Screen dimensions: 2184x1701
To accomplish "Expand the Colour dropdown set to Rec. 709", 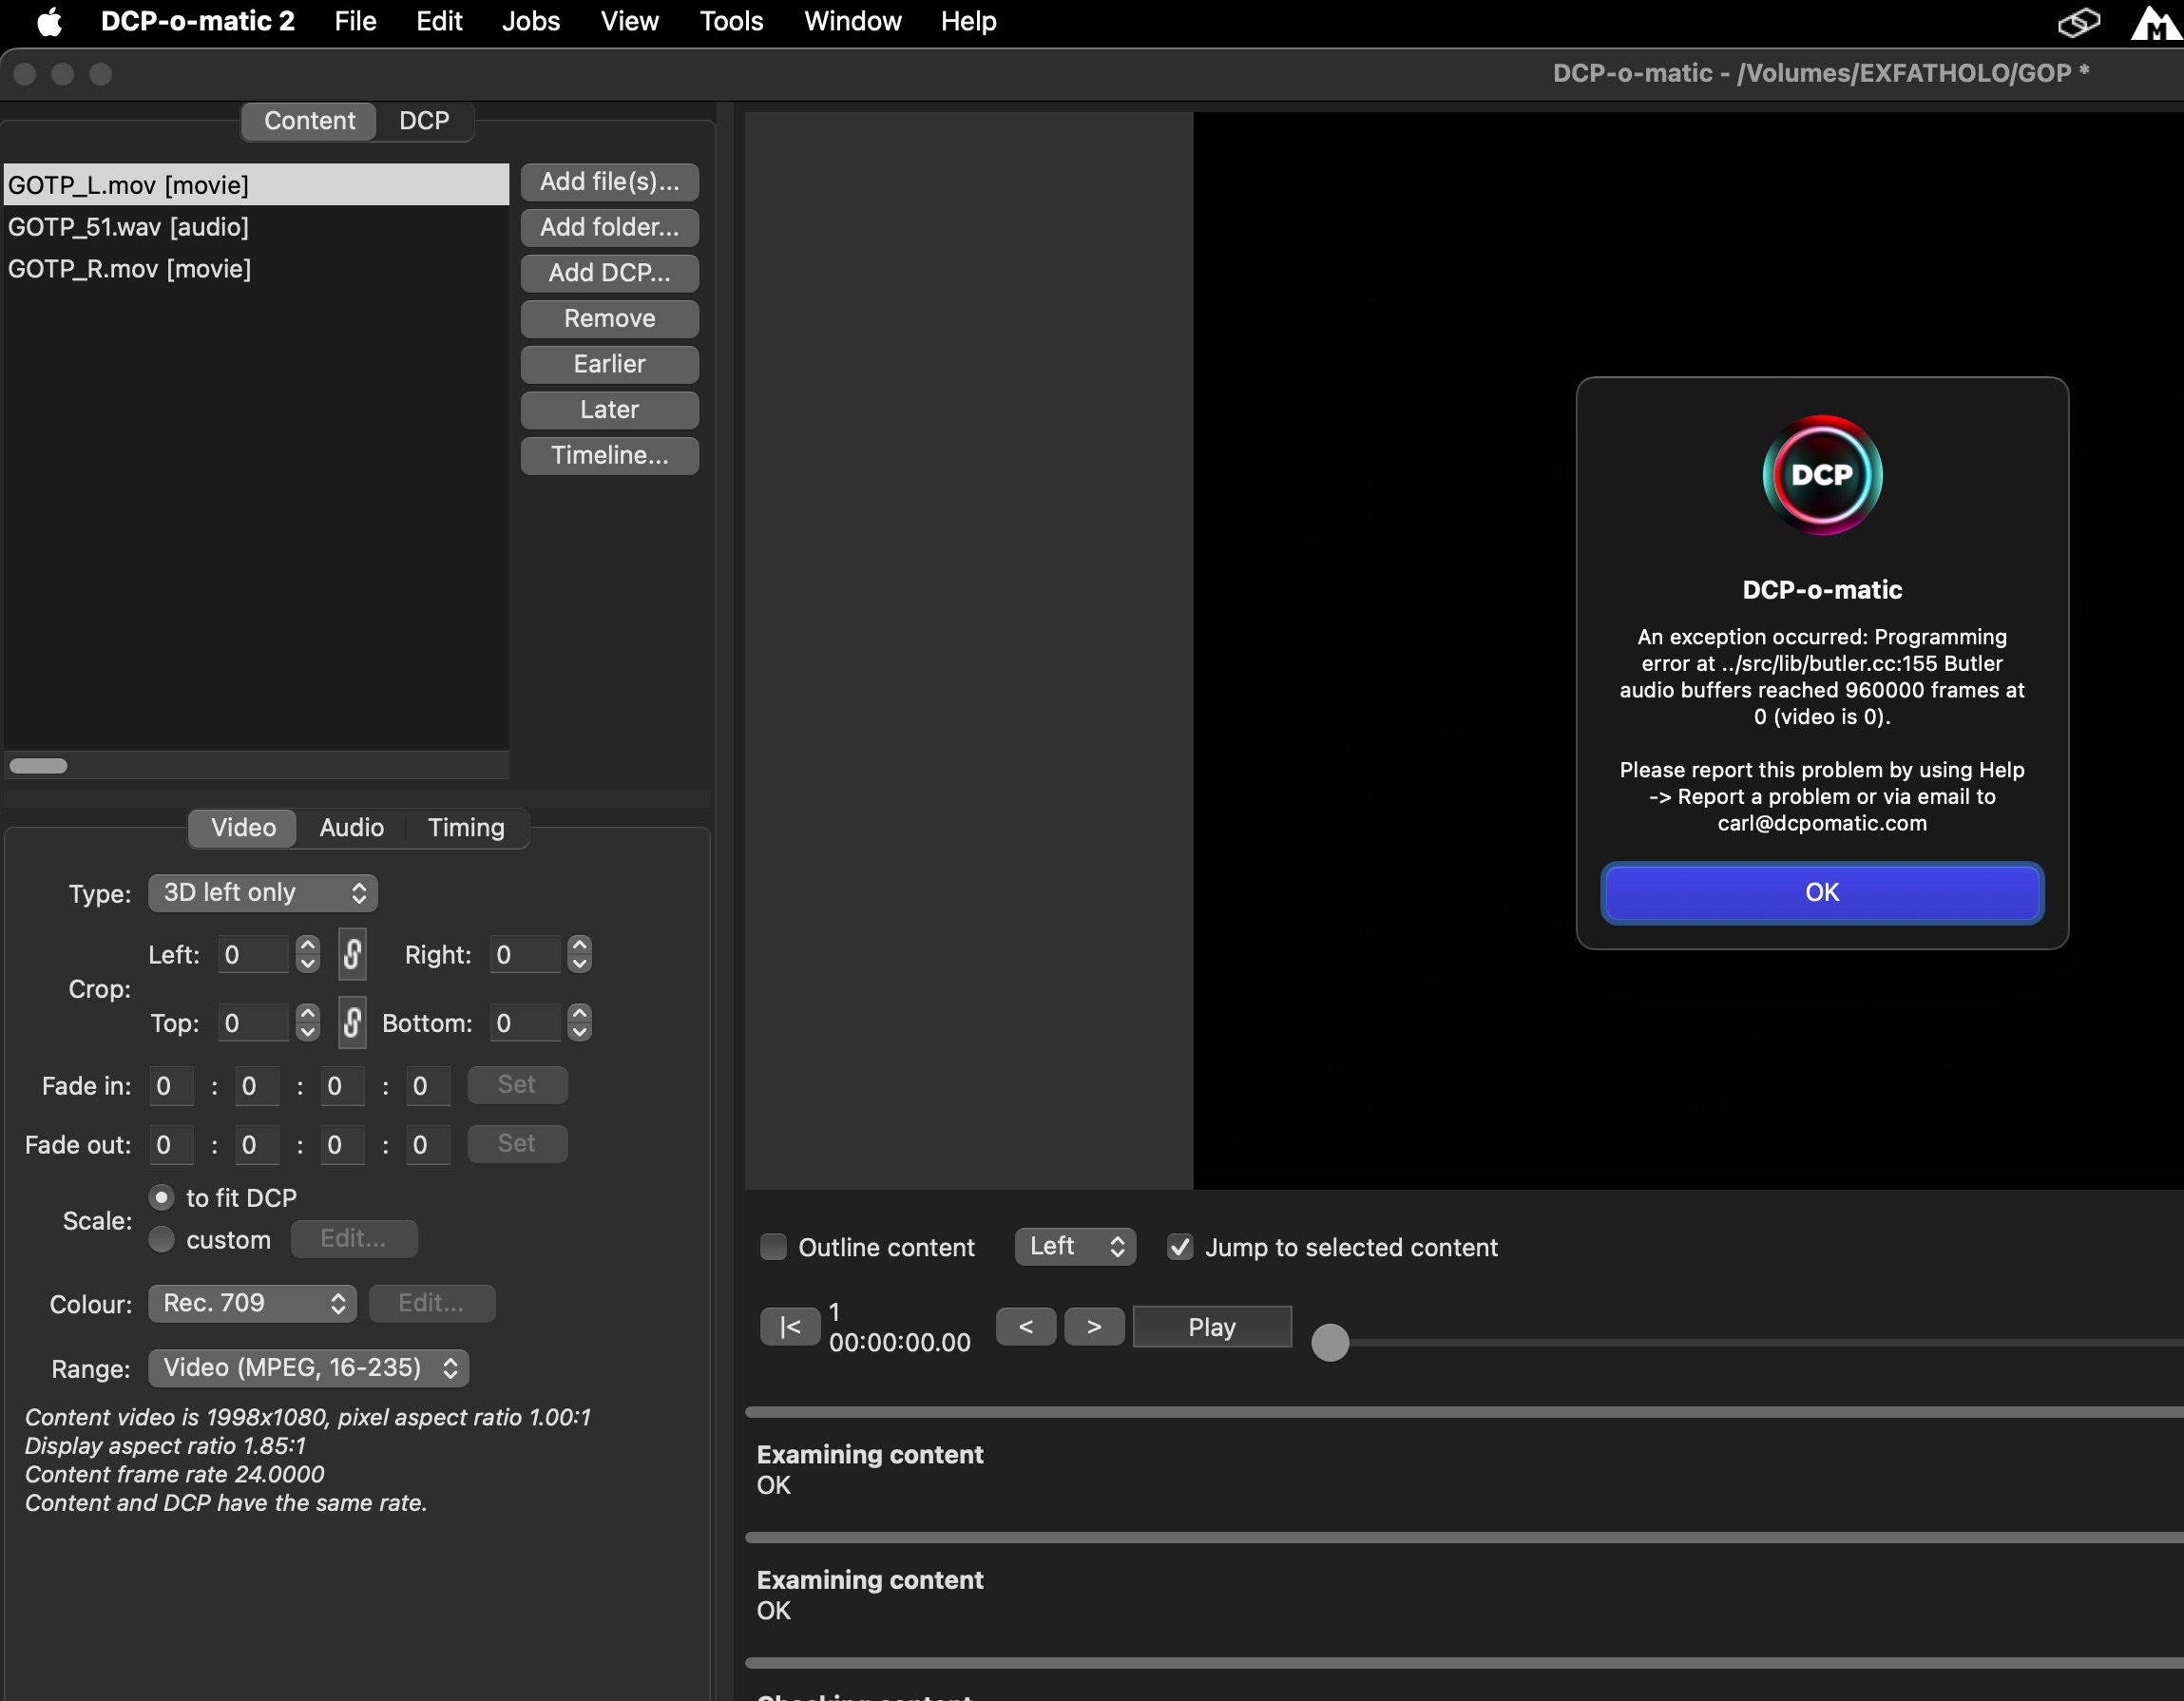I will 252,1303.
